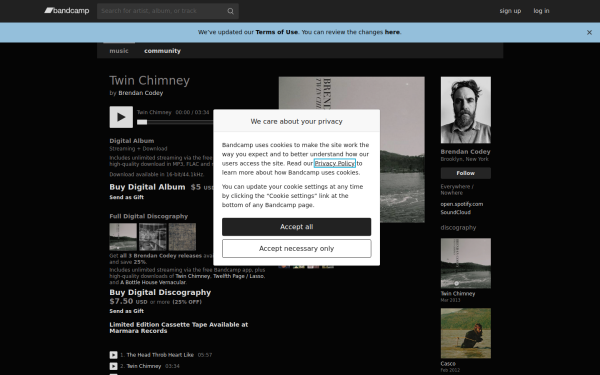This screenshot has height=375, width=600.
Task: Open the Limited Edition Cassette Tape at Marmara Records link
Action: (x=179, y=328)
